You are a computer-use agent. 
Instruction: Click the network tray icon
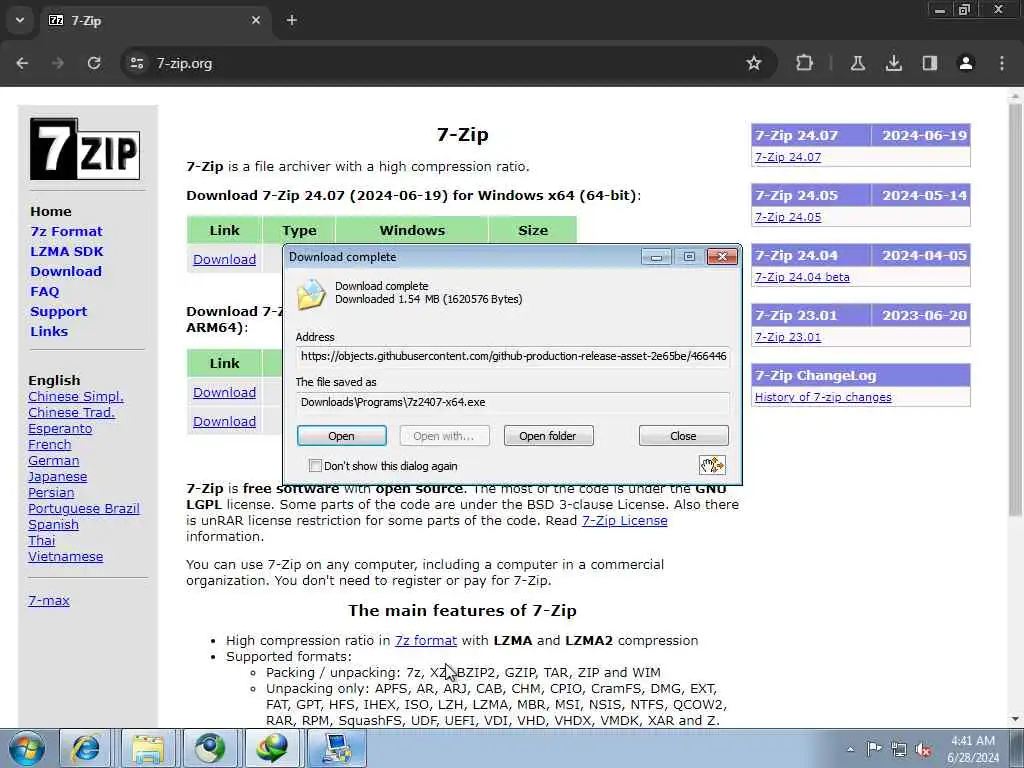point(899,749)
